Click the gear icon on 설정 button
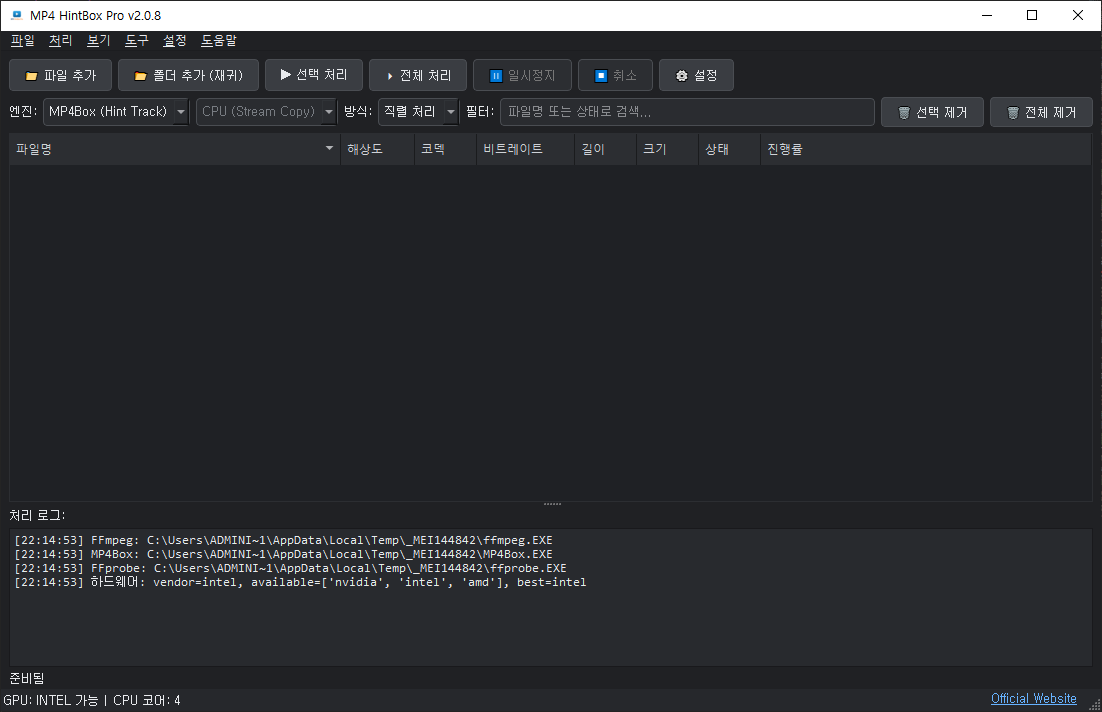 [682, 76]
